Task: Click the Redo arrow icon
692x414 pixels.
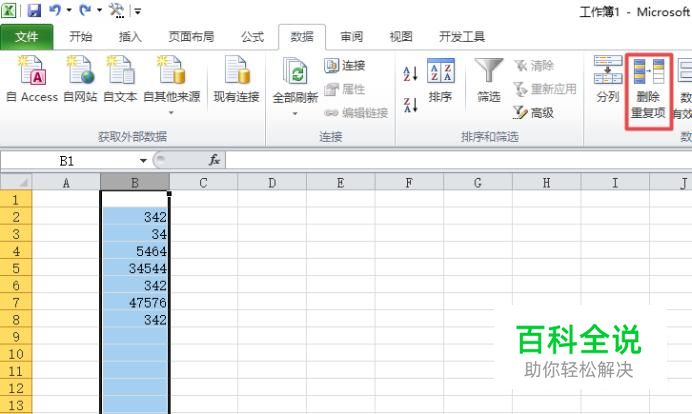Action: click(x=85, y=10)
